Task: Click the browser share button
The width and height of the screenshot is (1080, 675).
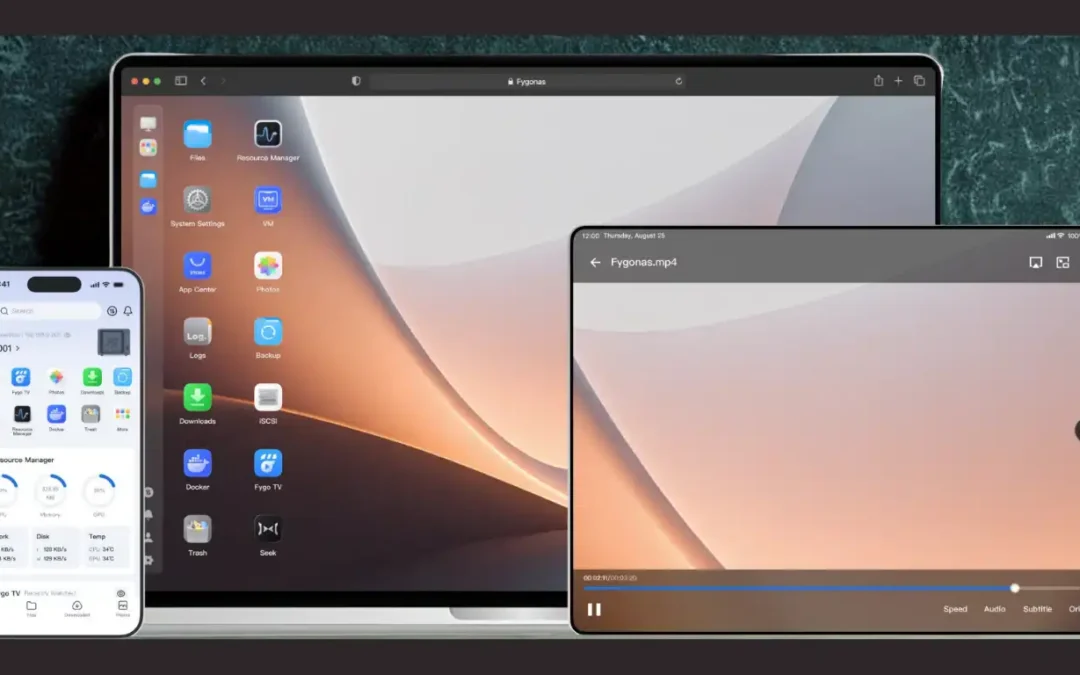Action: pyautogui.click(x=878, y=81)
